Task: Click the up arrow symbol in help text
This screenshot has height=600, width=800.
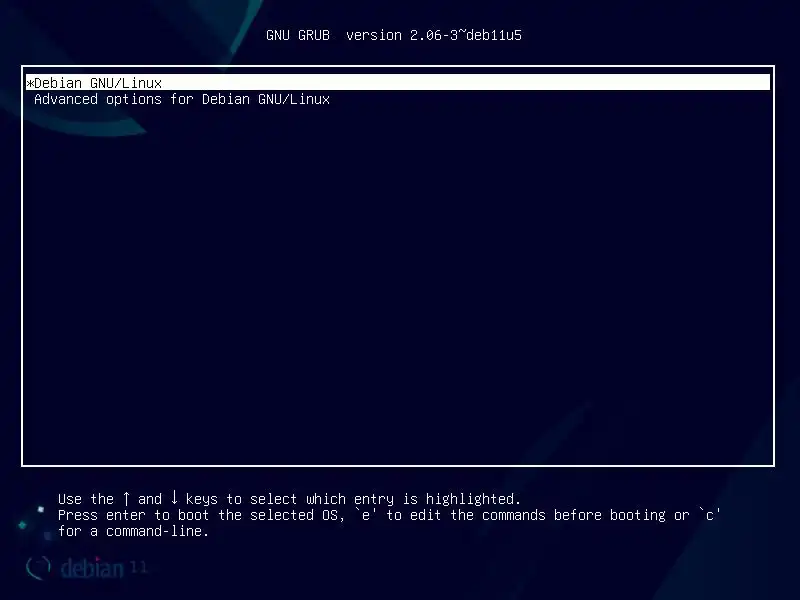Action: tap(126, 498)
